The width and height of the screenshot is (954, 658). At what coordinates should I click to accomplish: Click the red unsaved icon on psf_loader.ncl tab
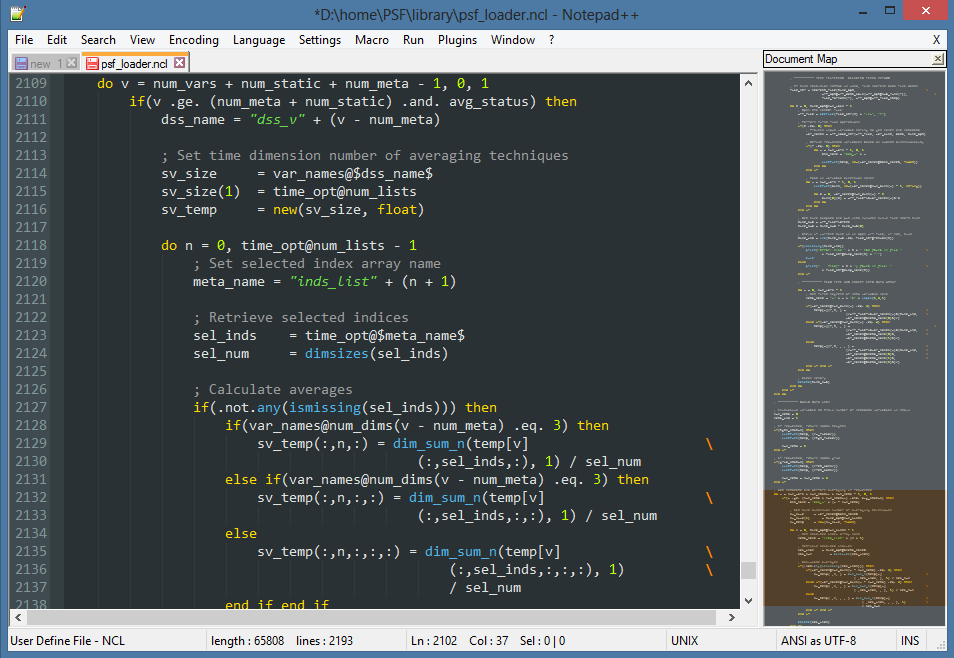point(92,63)
